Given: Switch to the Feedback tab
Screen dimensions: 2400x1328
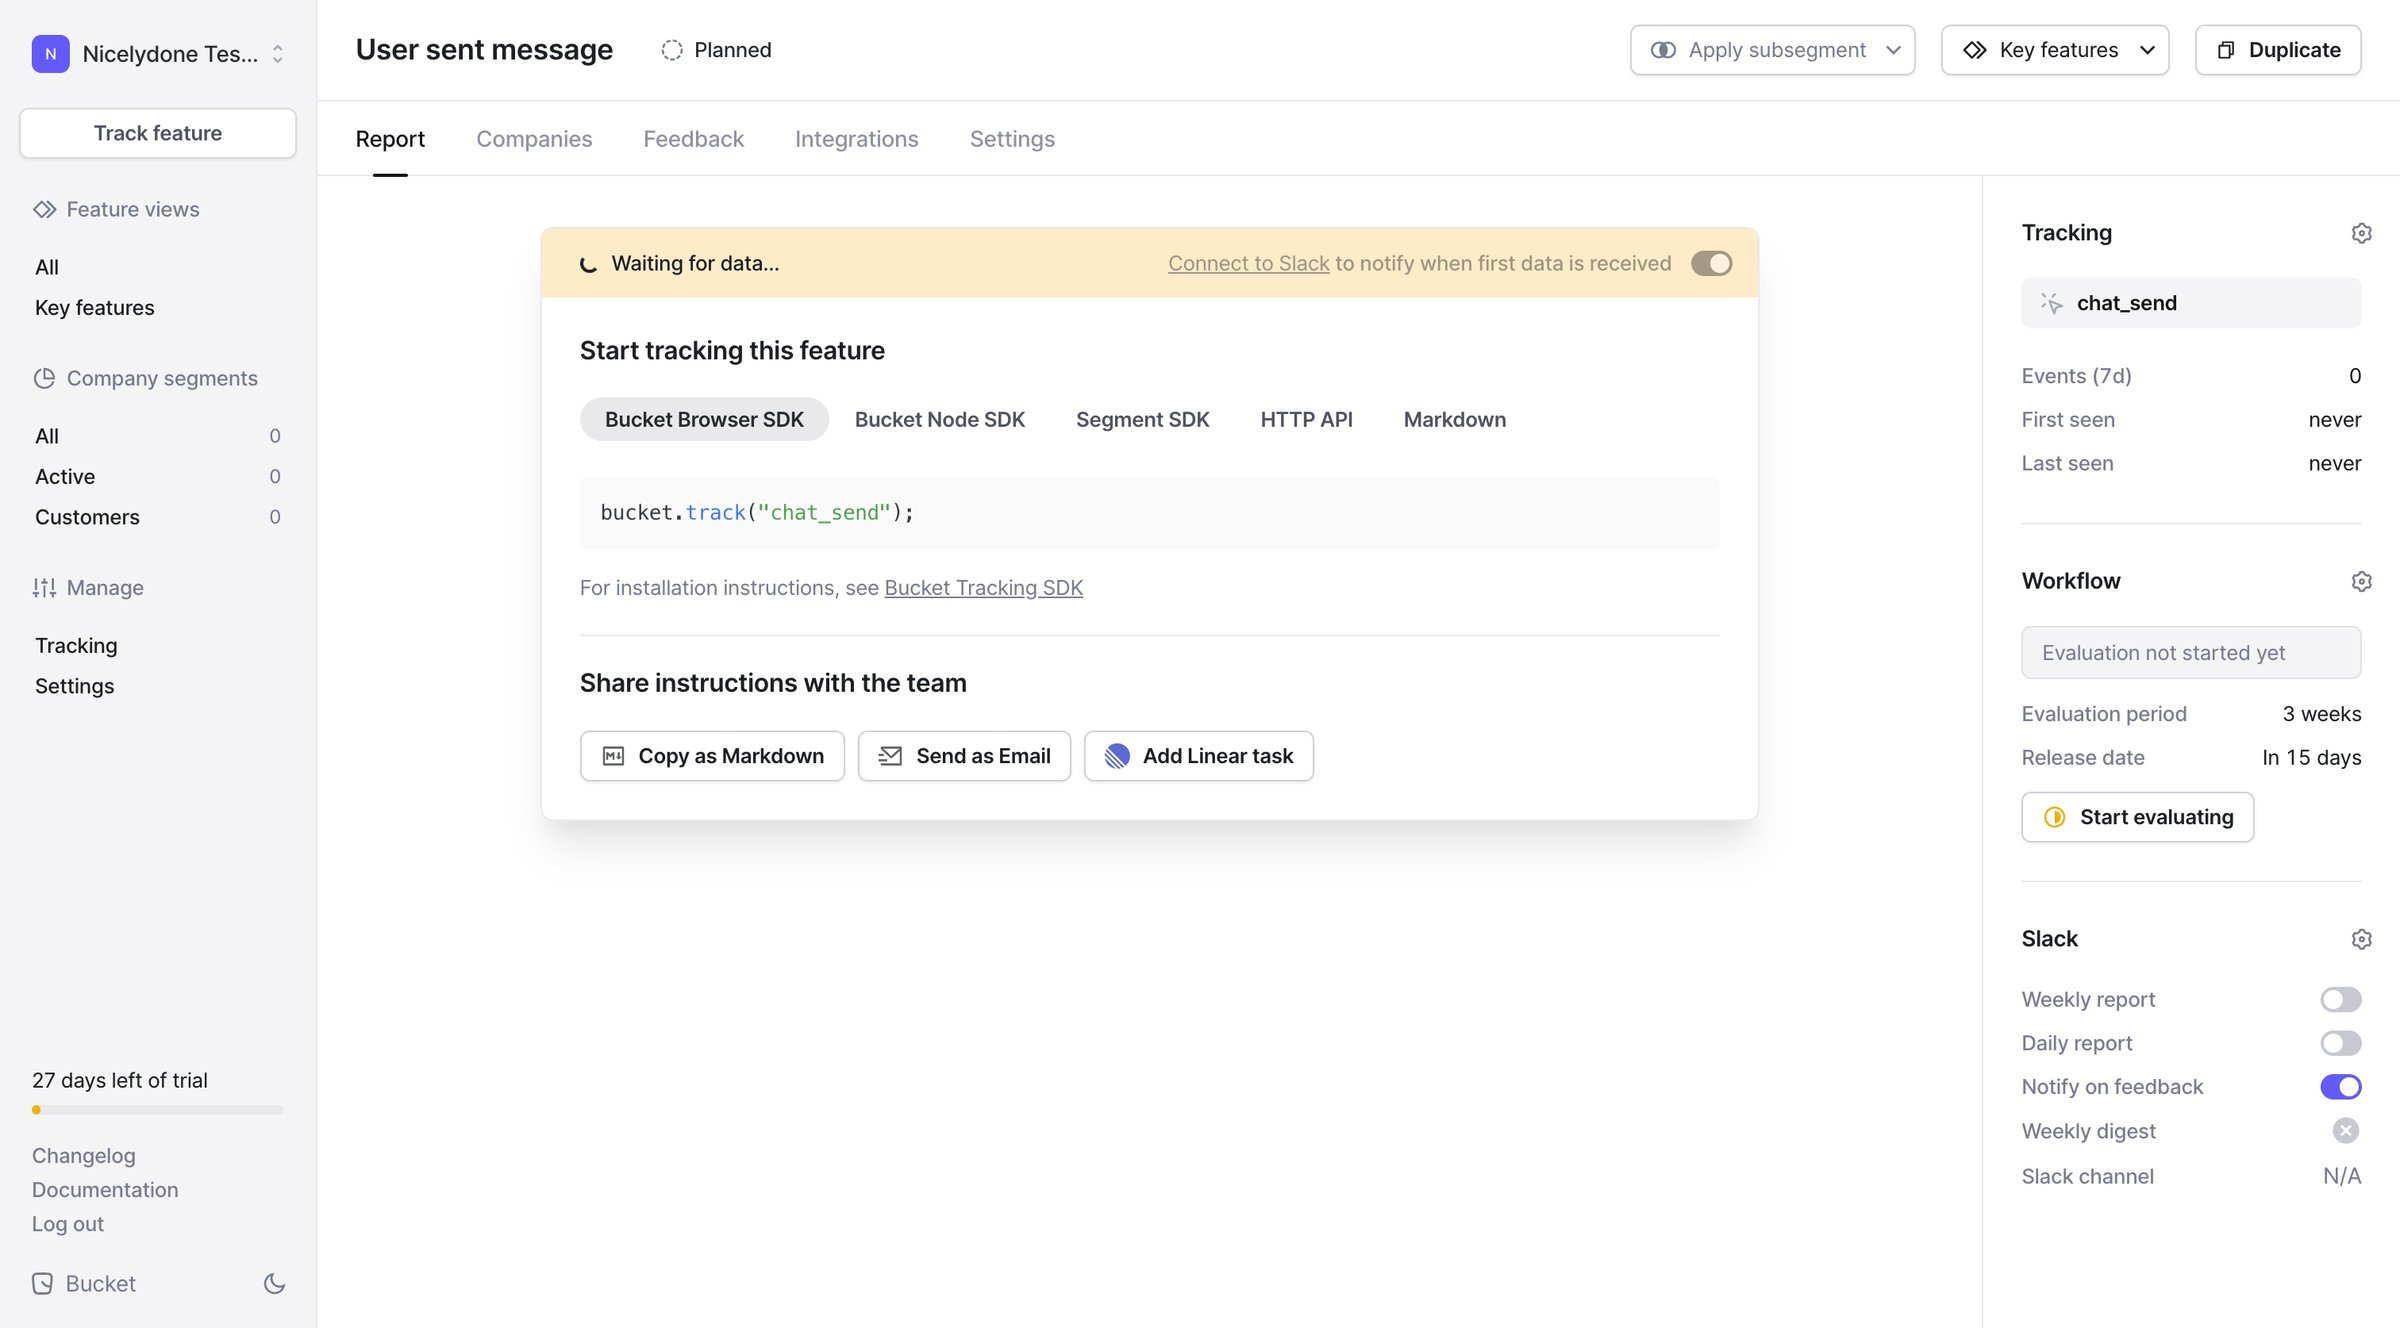Looking at the screenshot, I should pos(694,139).
